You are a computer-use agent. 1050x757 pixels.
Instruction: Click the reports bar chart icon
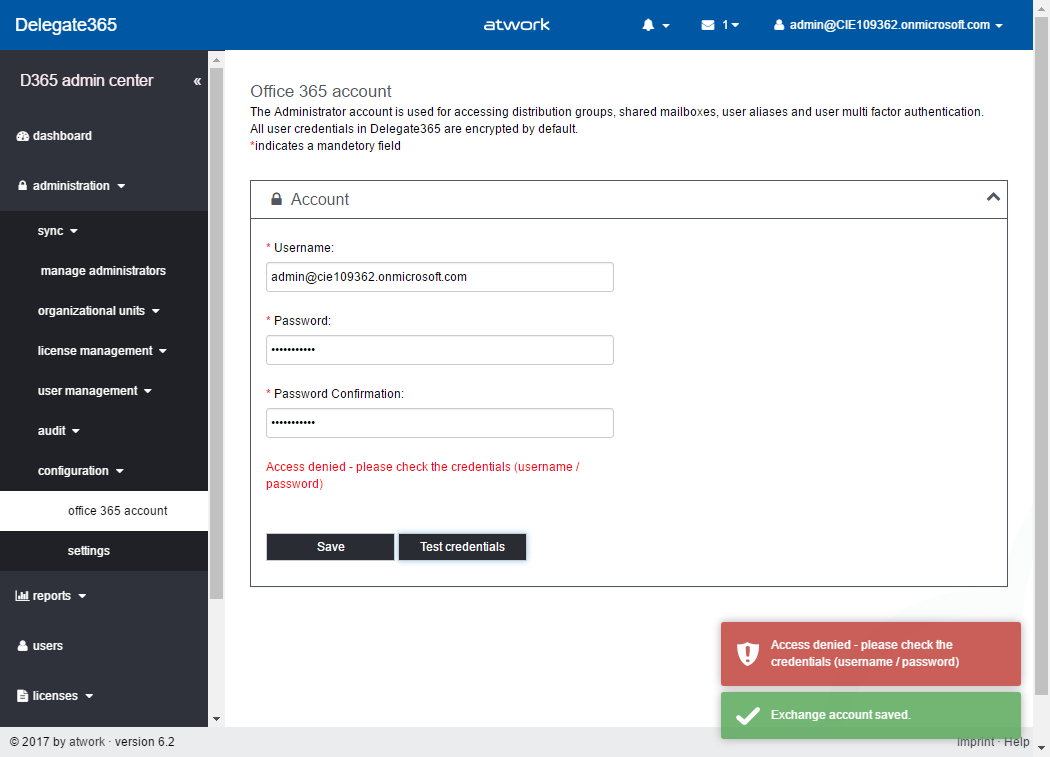pos(22,596)
